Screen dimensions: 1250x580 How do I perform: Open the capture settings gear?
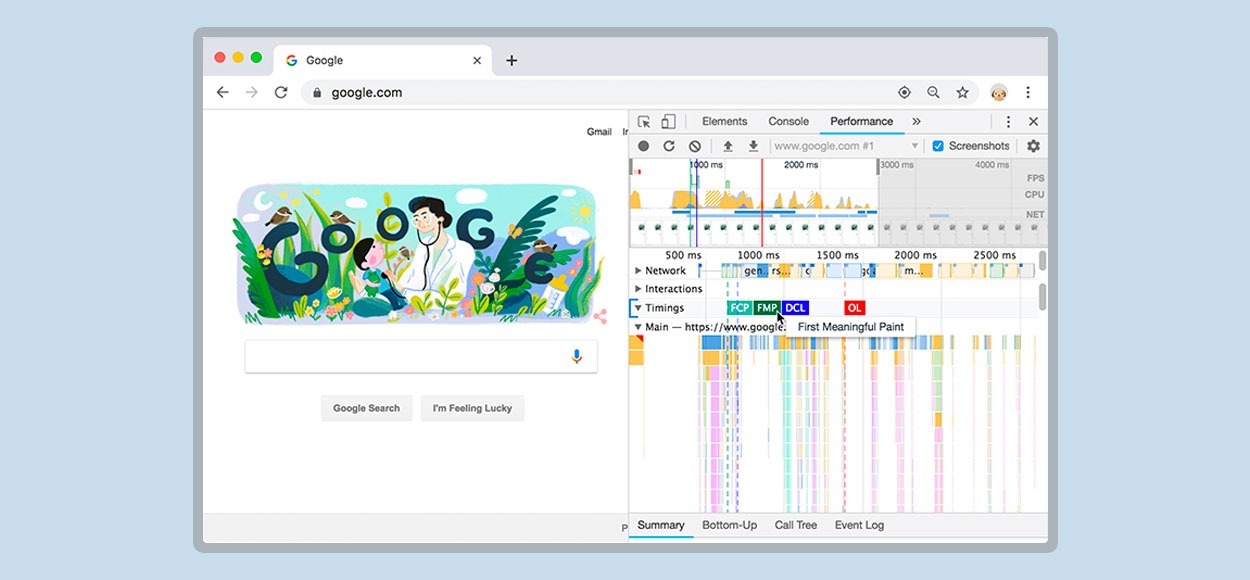click(x=1033, y=146)
